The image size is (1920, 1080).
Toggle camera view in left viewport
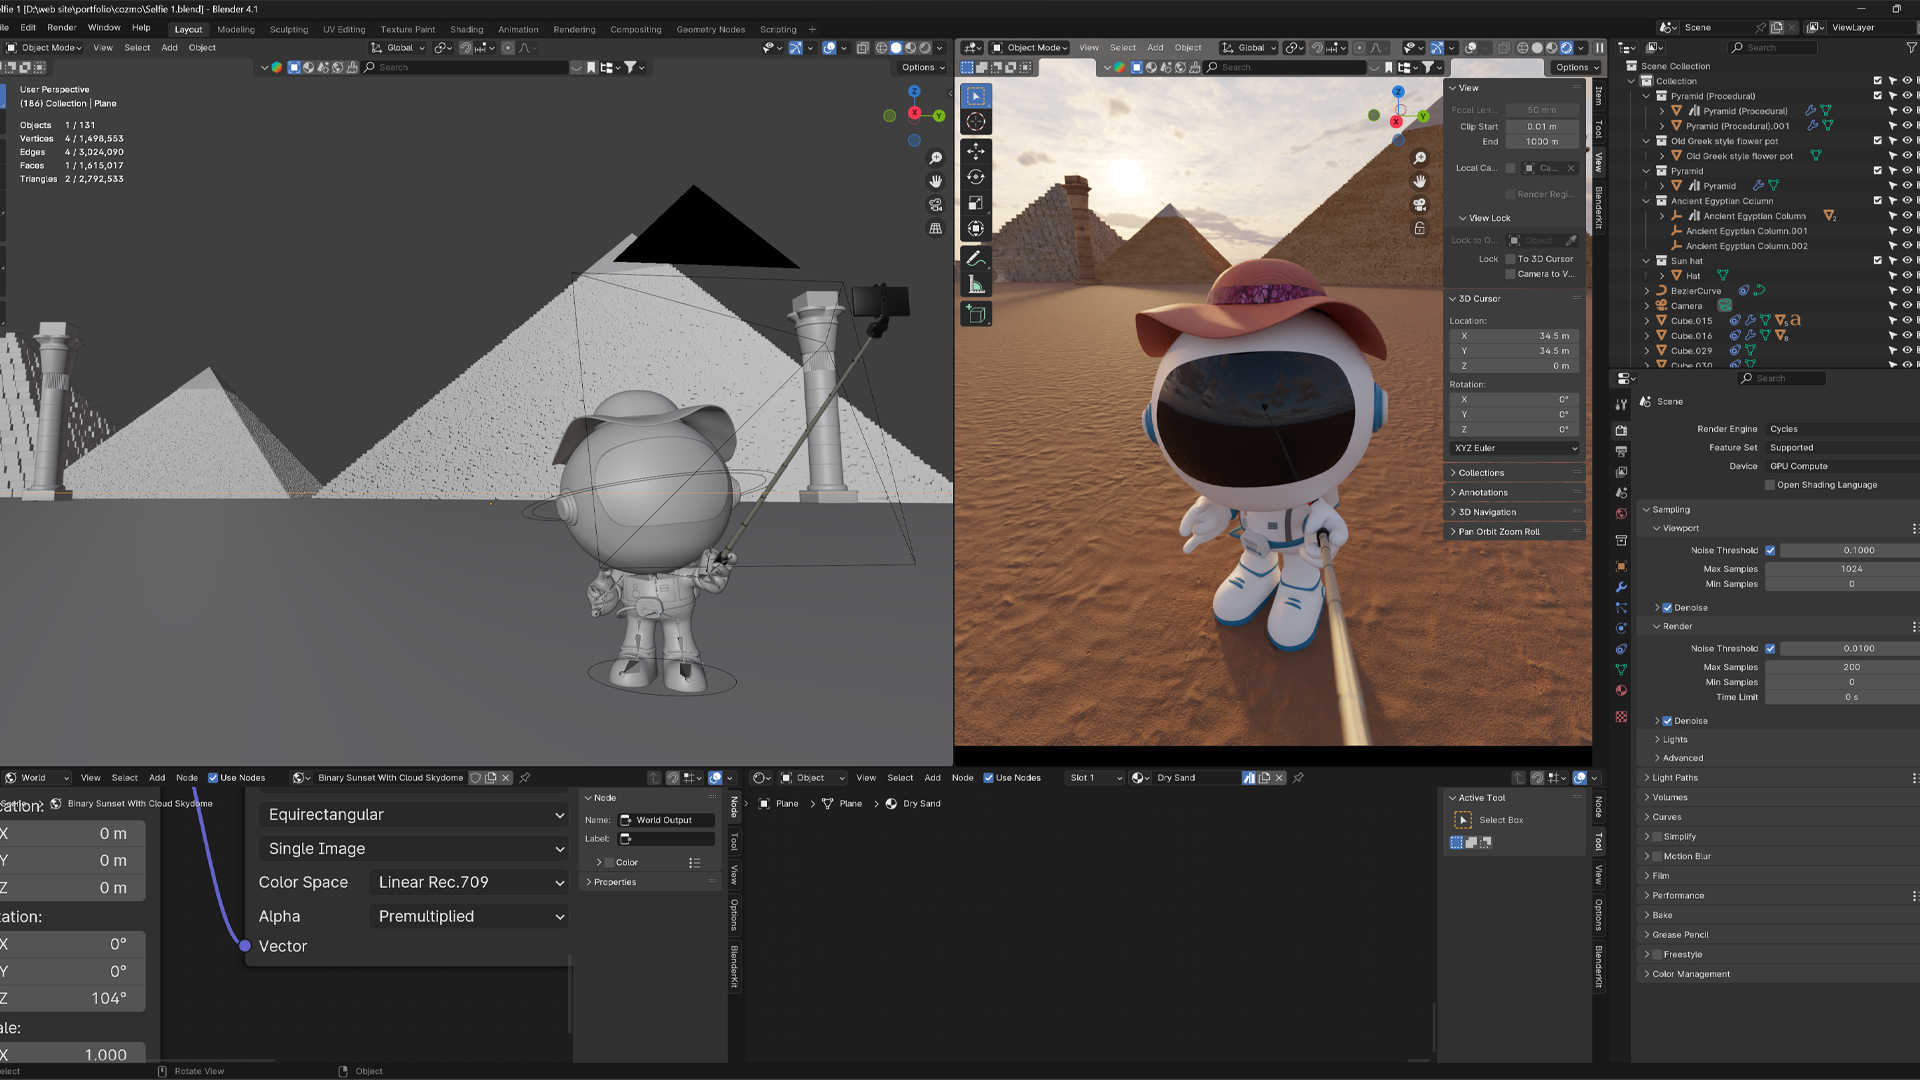pos(935,205)
